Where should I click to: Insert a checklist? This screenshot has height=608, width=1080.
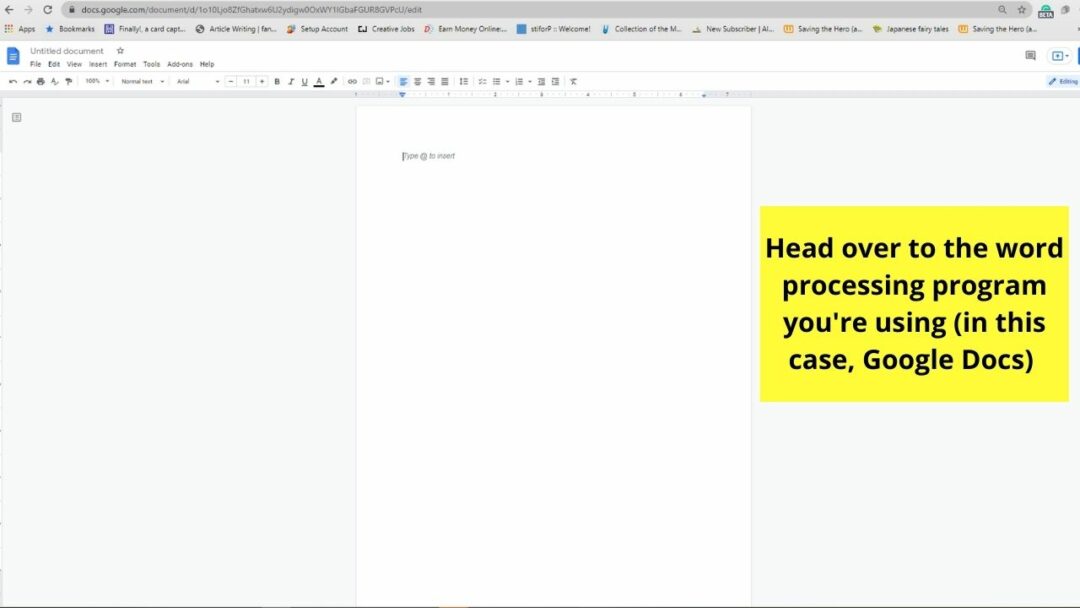pos(482,81)
